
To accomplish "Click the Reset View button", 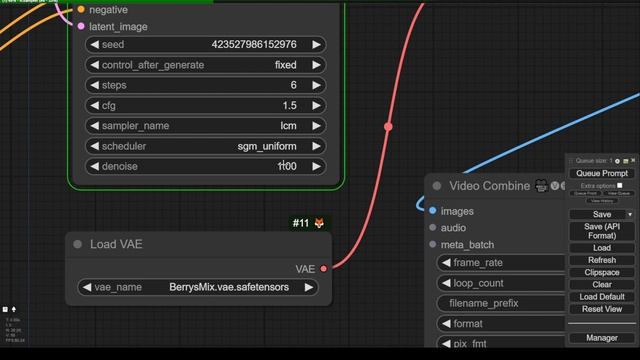I will click(x=602, y=309).
